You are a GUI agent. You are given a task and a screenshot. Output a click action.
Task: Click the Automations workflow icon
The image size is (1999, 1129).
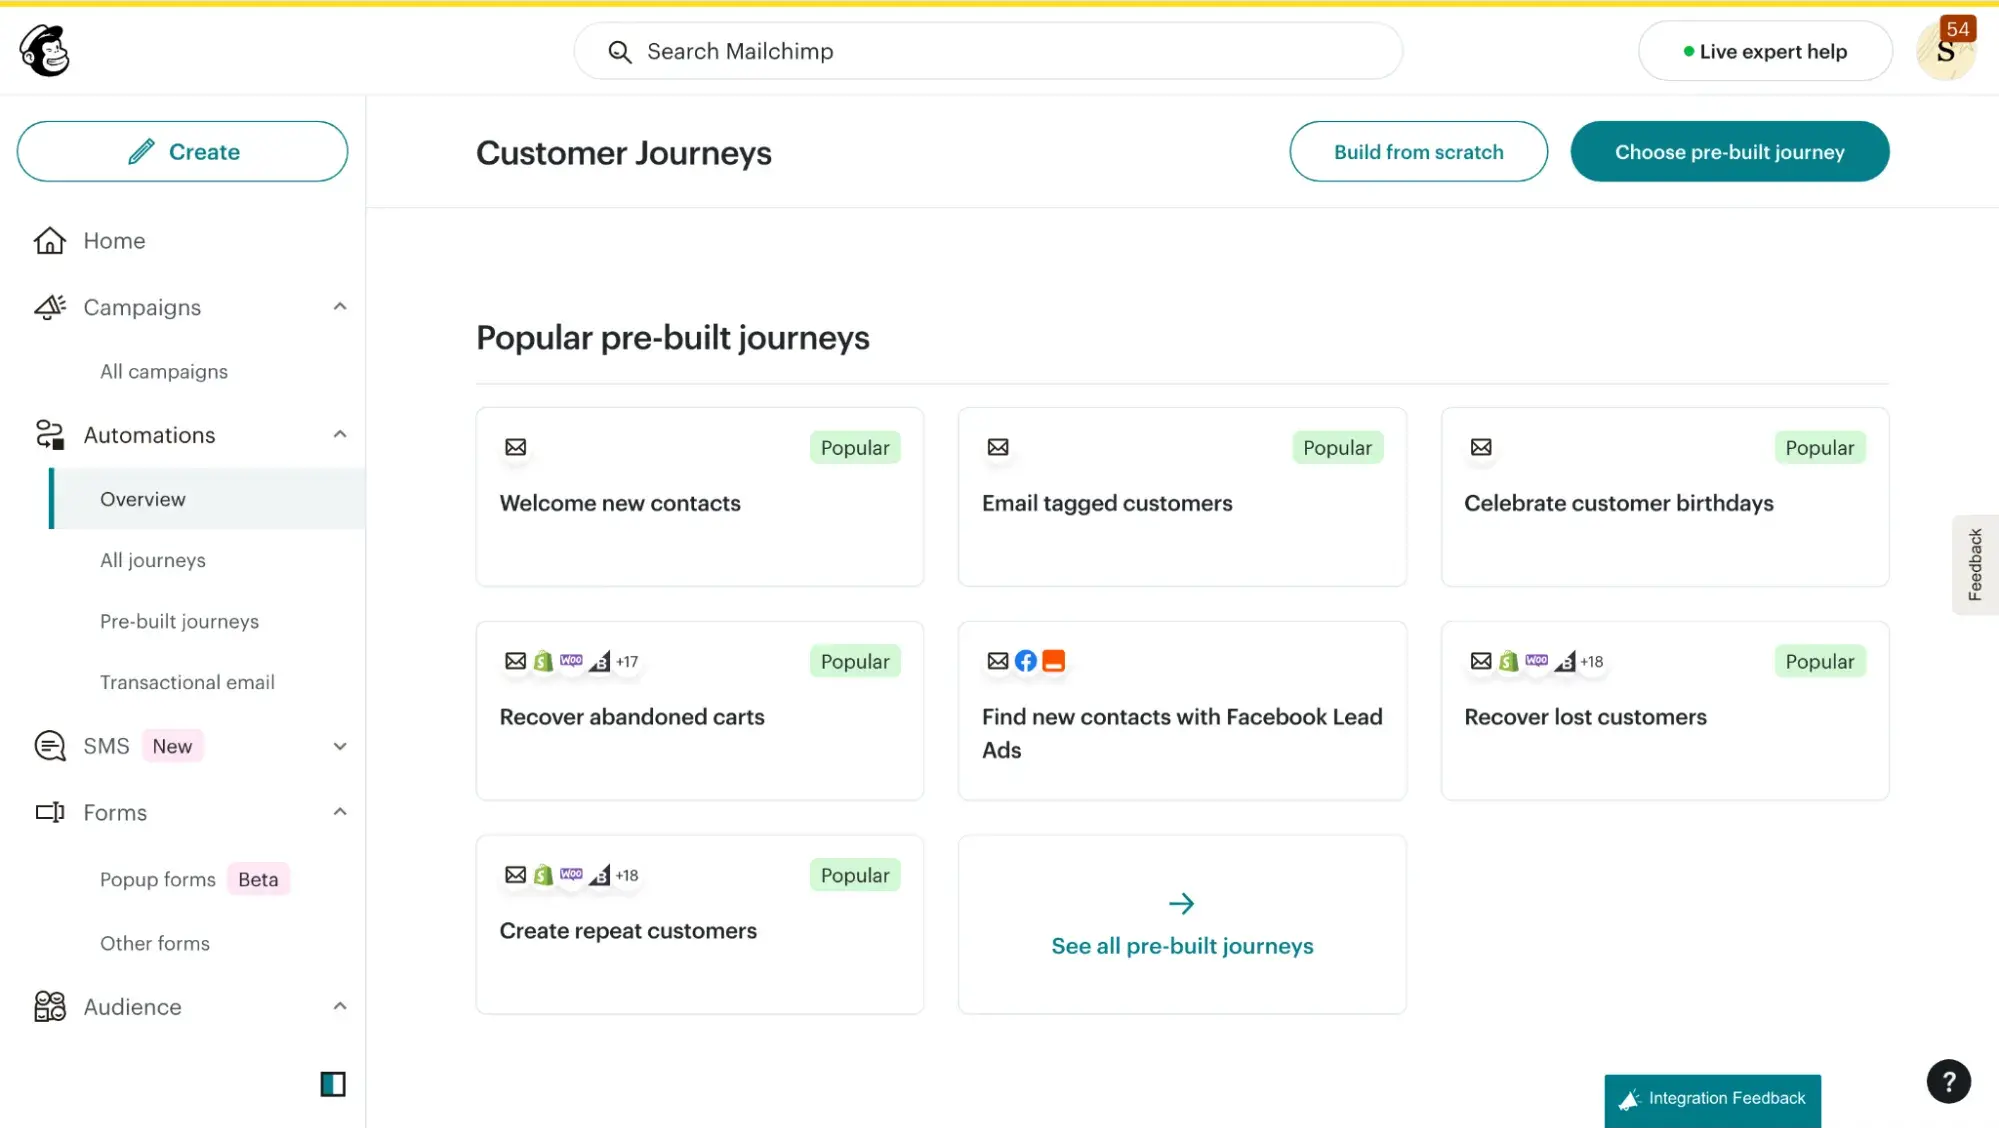[x=49, y=434]
